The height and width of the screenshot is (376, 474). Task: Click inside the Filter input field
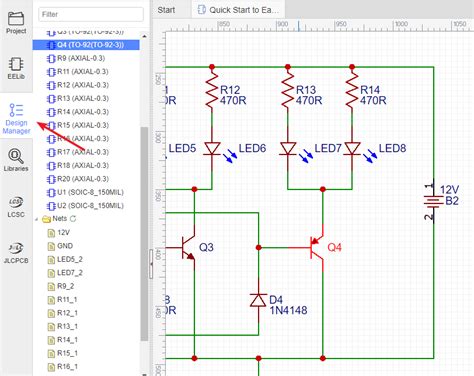(91, 14)
